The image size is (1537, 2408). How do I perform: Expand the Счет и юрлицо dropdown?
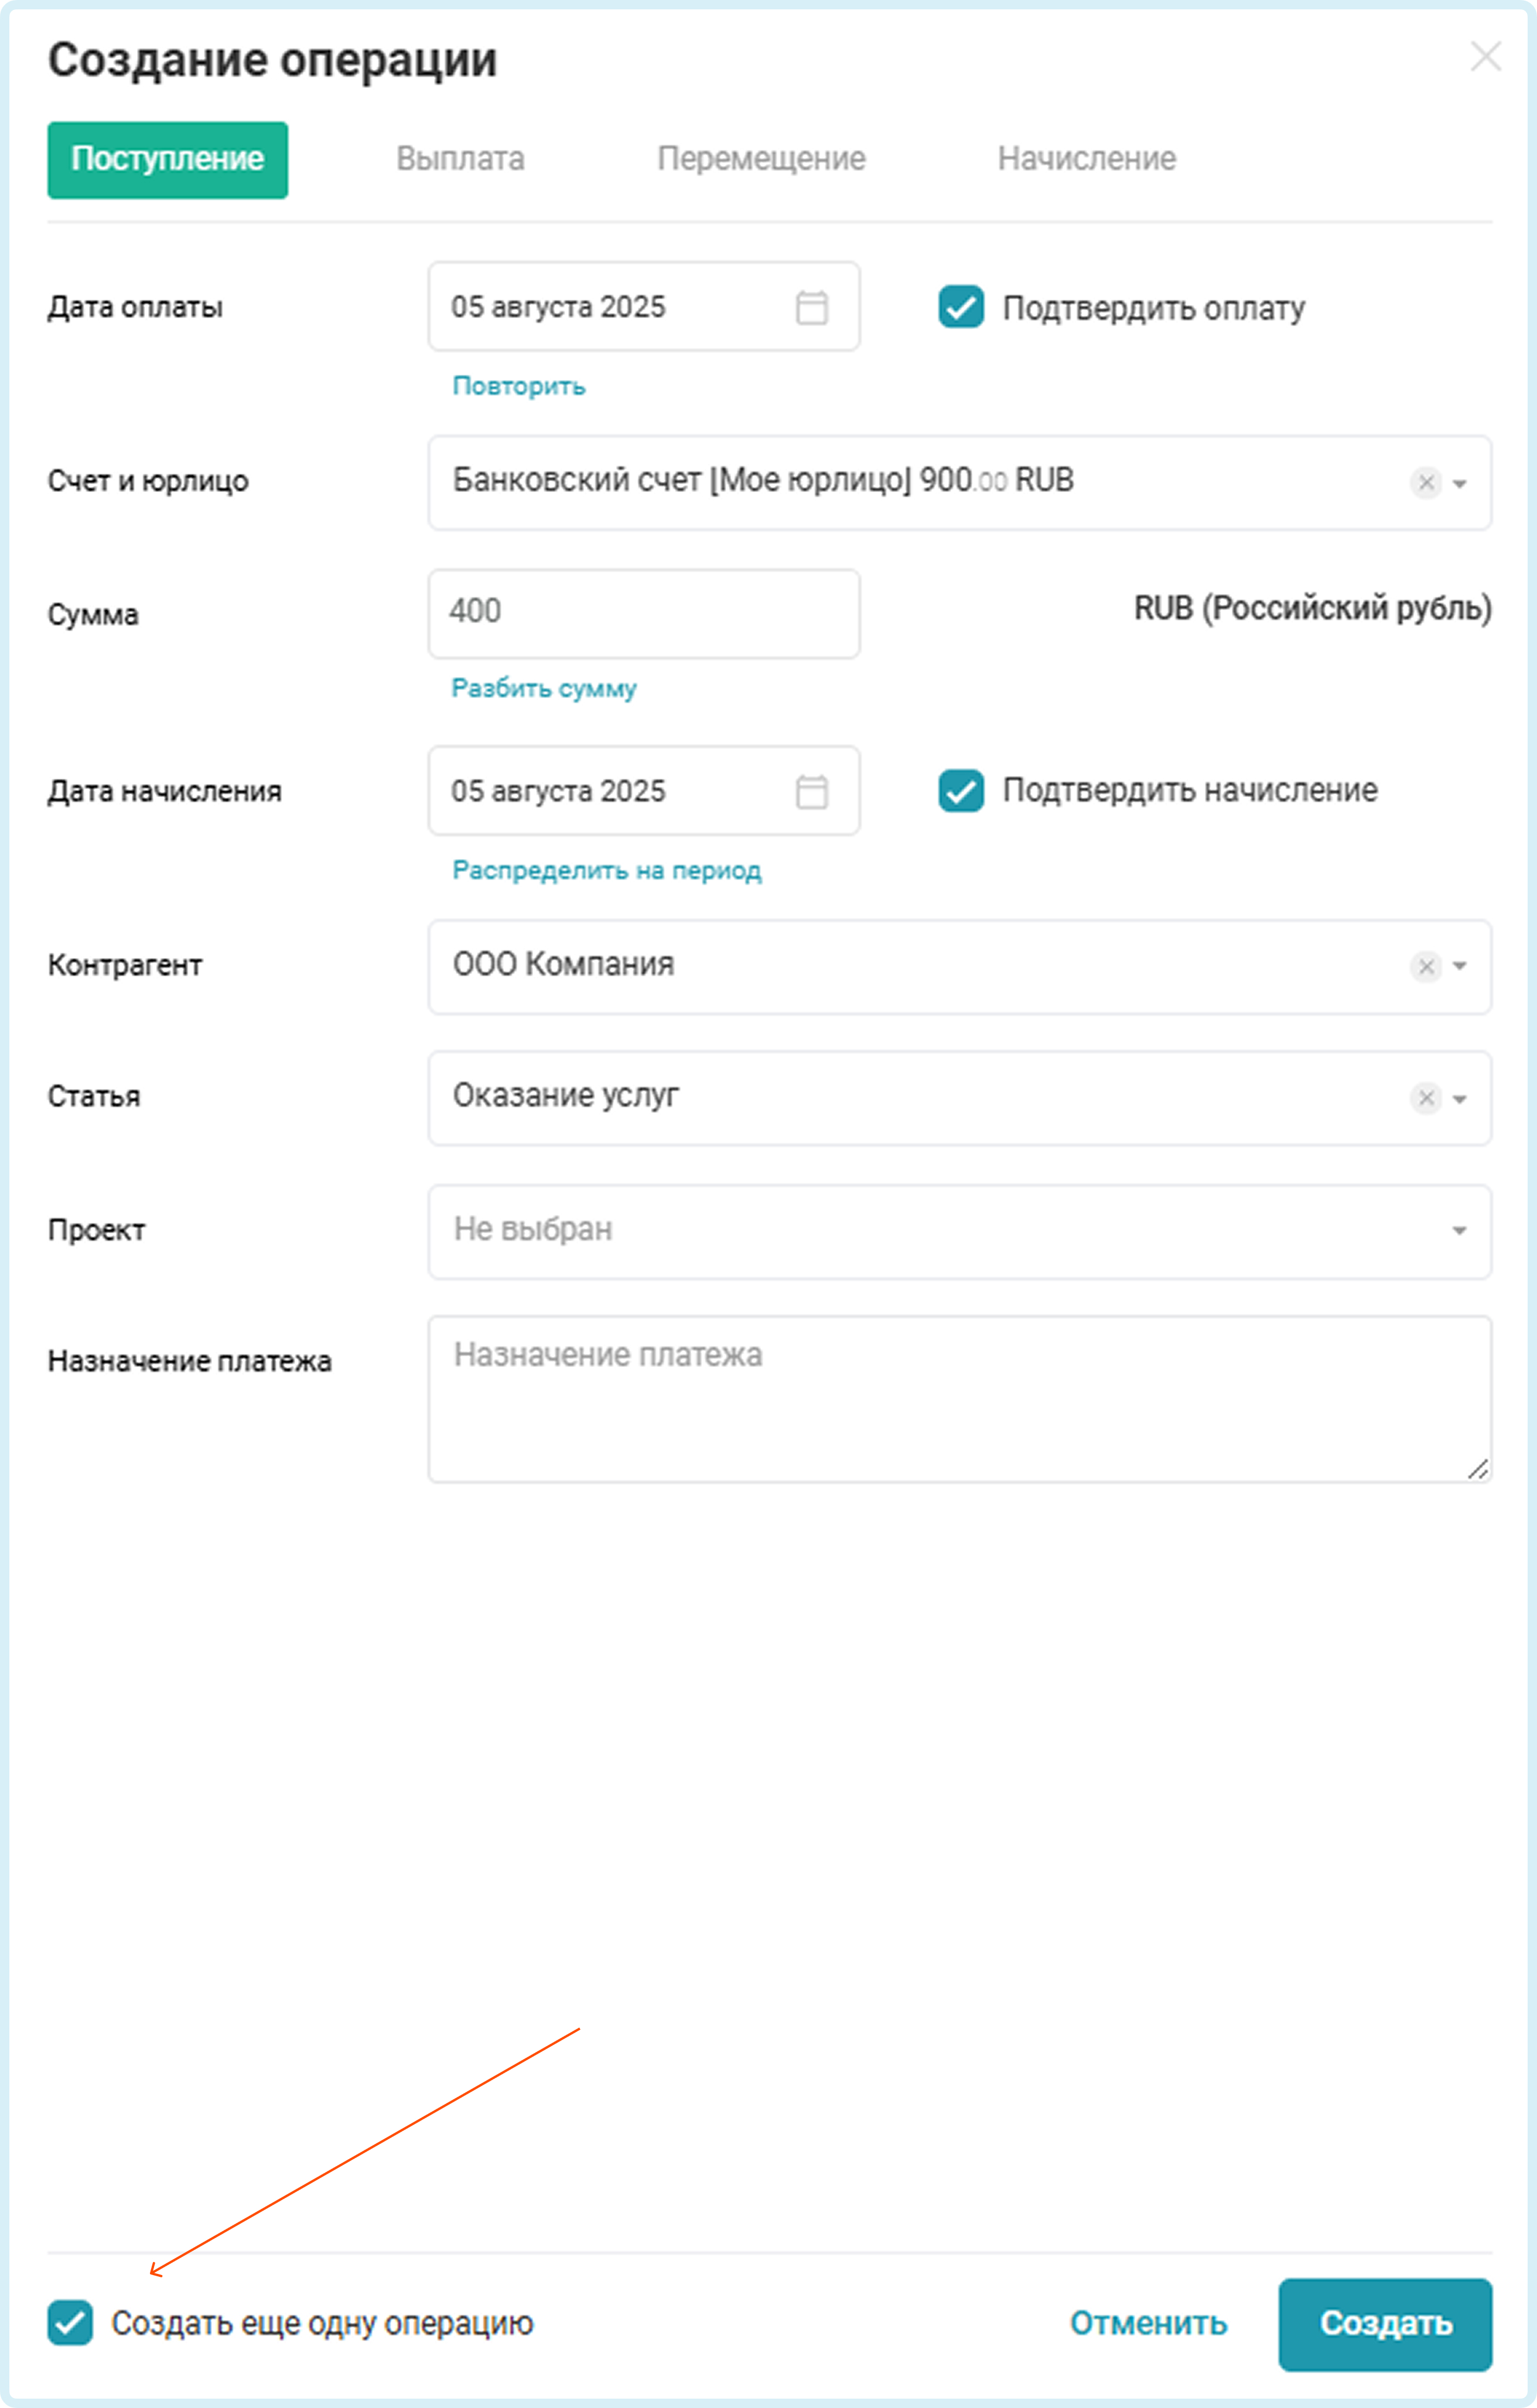click(x=1460, y=484)
